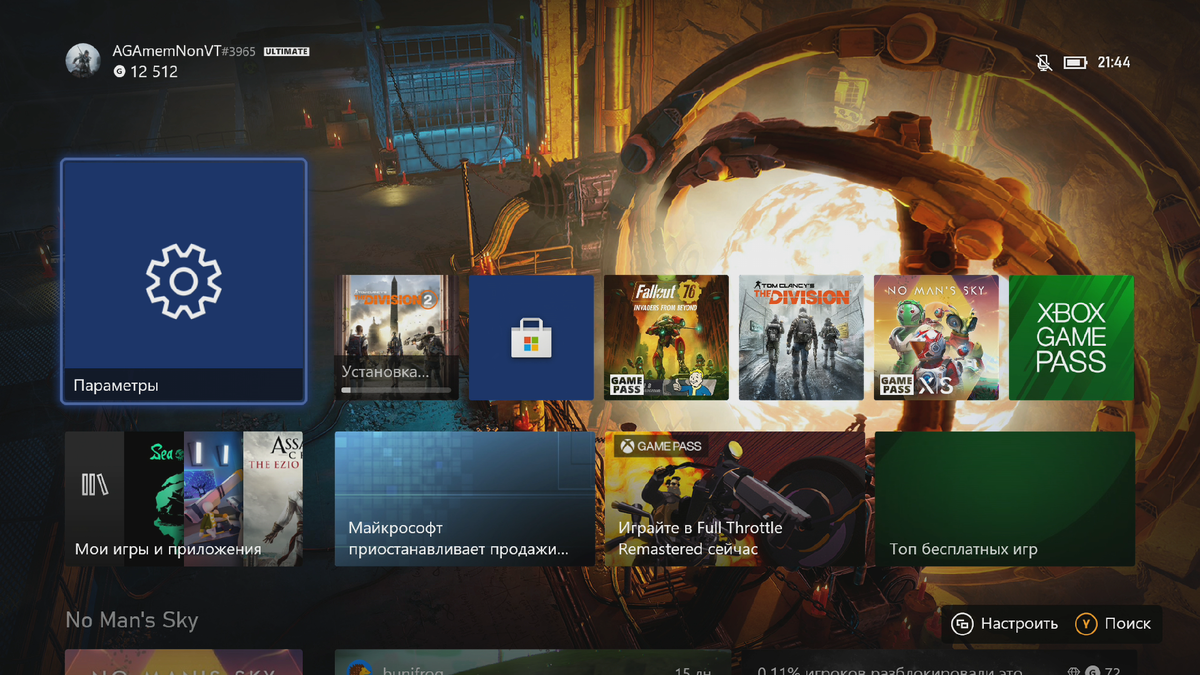This screenshot has width=1200, height=675.
Task: Open Играйте в Full Throttle Remastered tile
Action: point(735,499)
